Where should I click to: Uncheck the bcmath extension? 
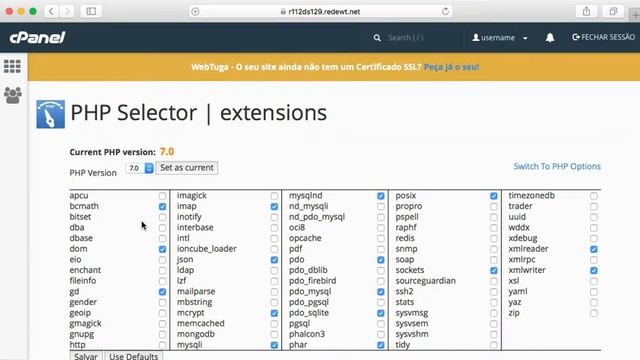162,207
